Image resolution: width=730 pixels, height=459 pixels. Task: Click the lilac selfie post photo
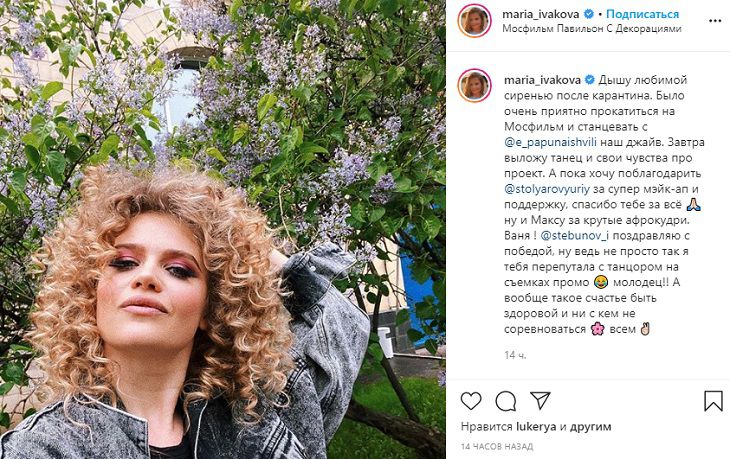tap(223, 230)
